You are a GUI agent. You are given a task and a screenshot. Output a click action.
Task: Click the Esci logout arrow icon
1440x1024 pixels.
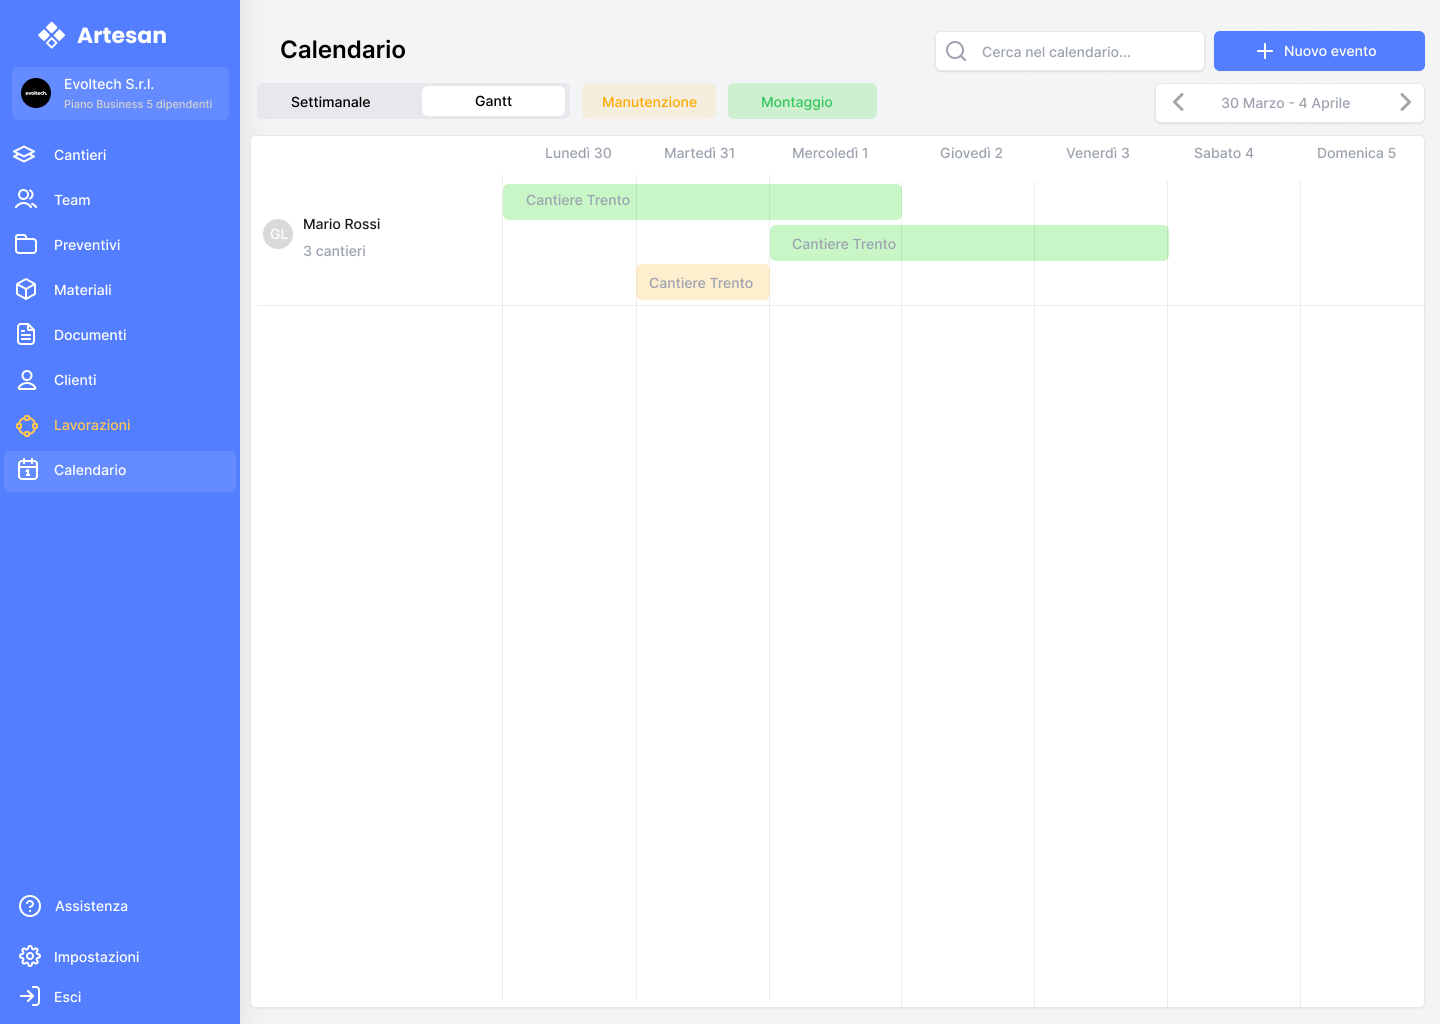tap(30, 996)
